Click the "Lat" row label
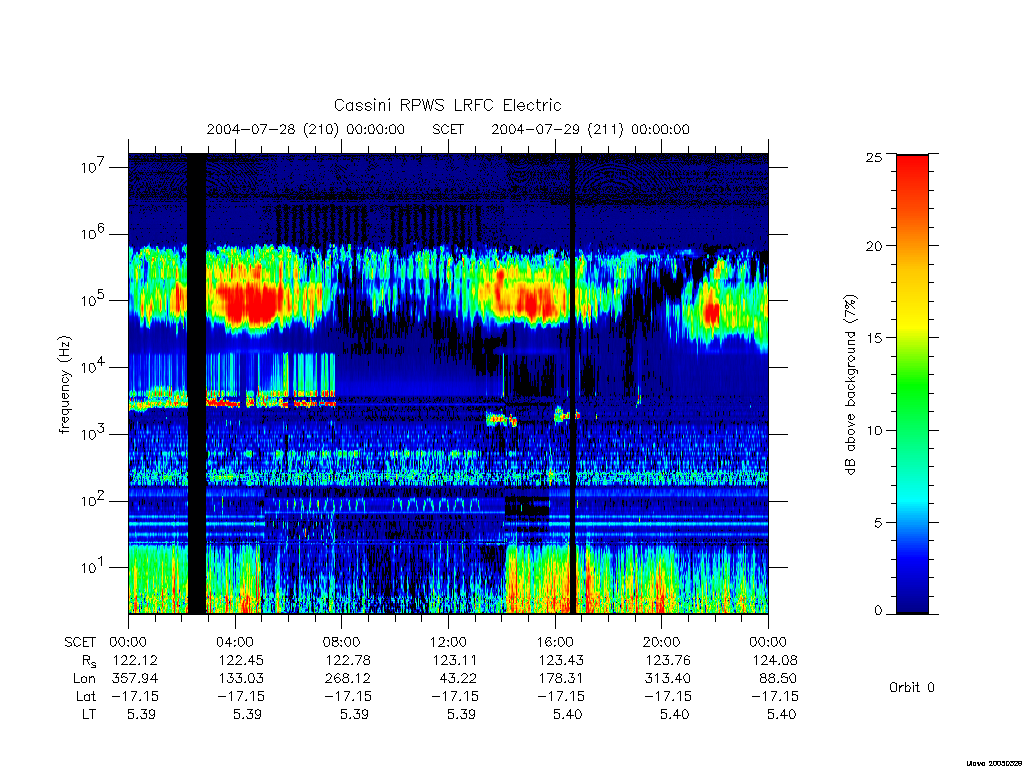Viewport: 1024px width, 768px height. pyautogui.click(x=86, y=696)
